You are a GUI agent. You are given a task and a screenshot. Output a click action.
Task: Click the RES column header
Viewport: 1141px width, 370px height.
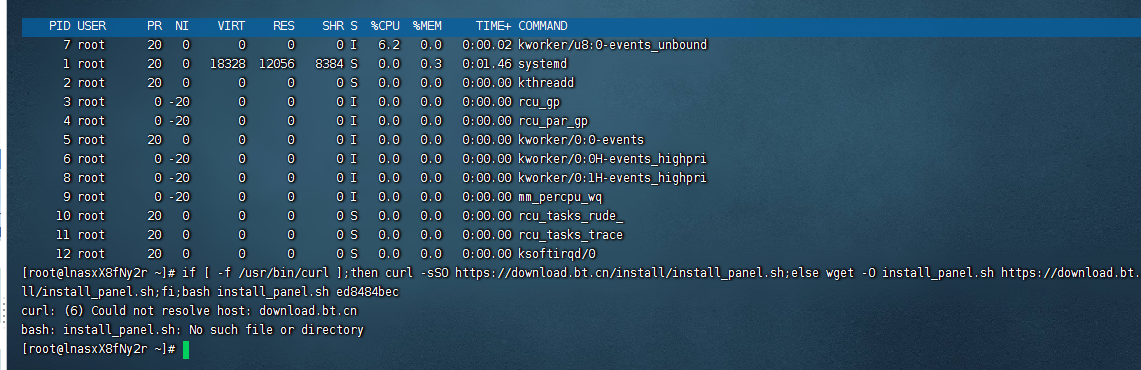coord(283,26)
